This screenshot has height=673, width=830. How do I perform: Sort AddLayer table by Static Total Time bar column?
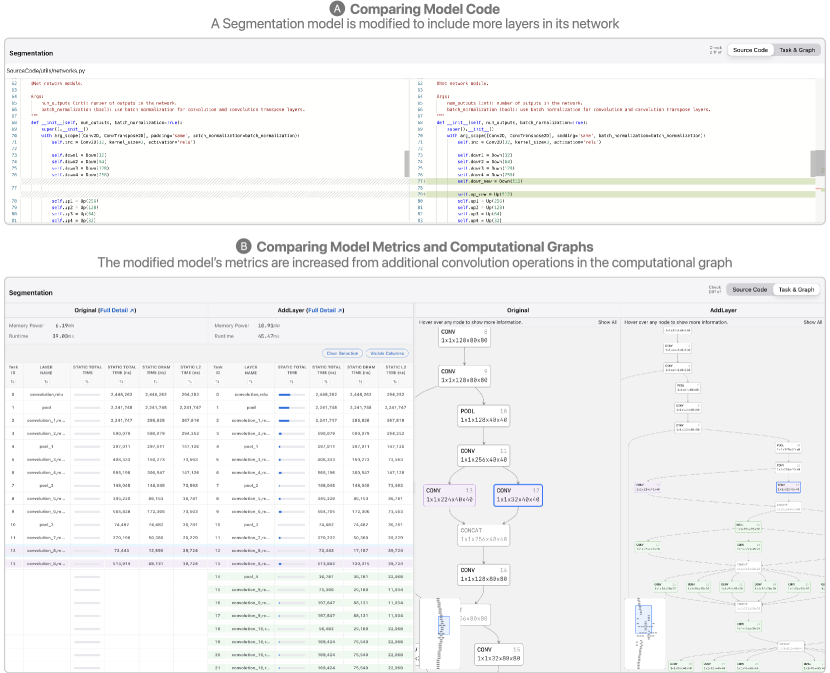292,381
